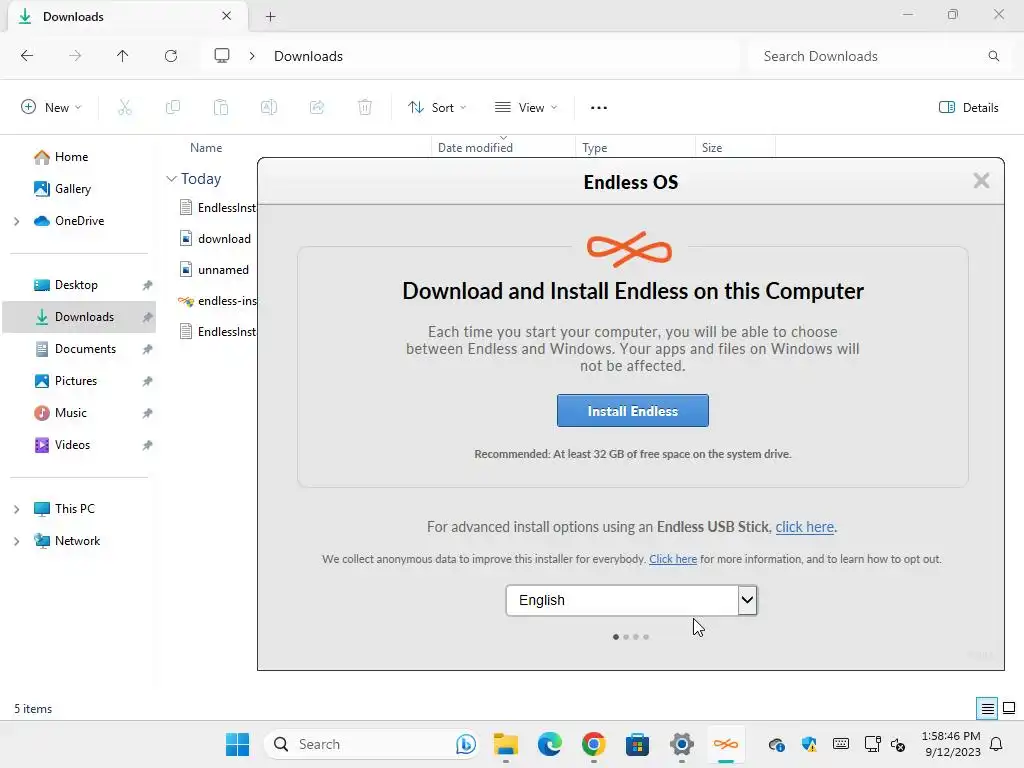The image size is (1024, 768).
Task: Open the language dropdown showing English
Action: pos(631,600)
